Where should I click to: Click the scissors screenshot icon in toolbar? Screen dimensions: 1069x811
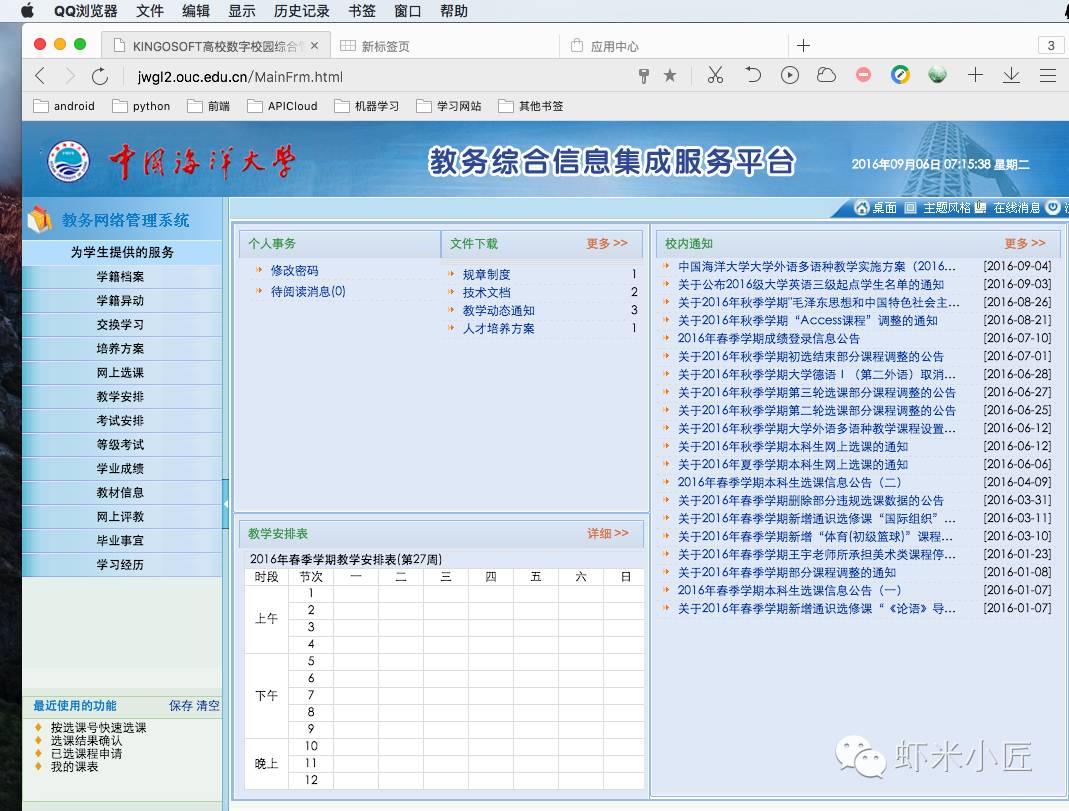(715, 76)
